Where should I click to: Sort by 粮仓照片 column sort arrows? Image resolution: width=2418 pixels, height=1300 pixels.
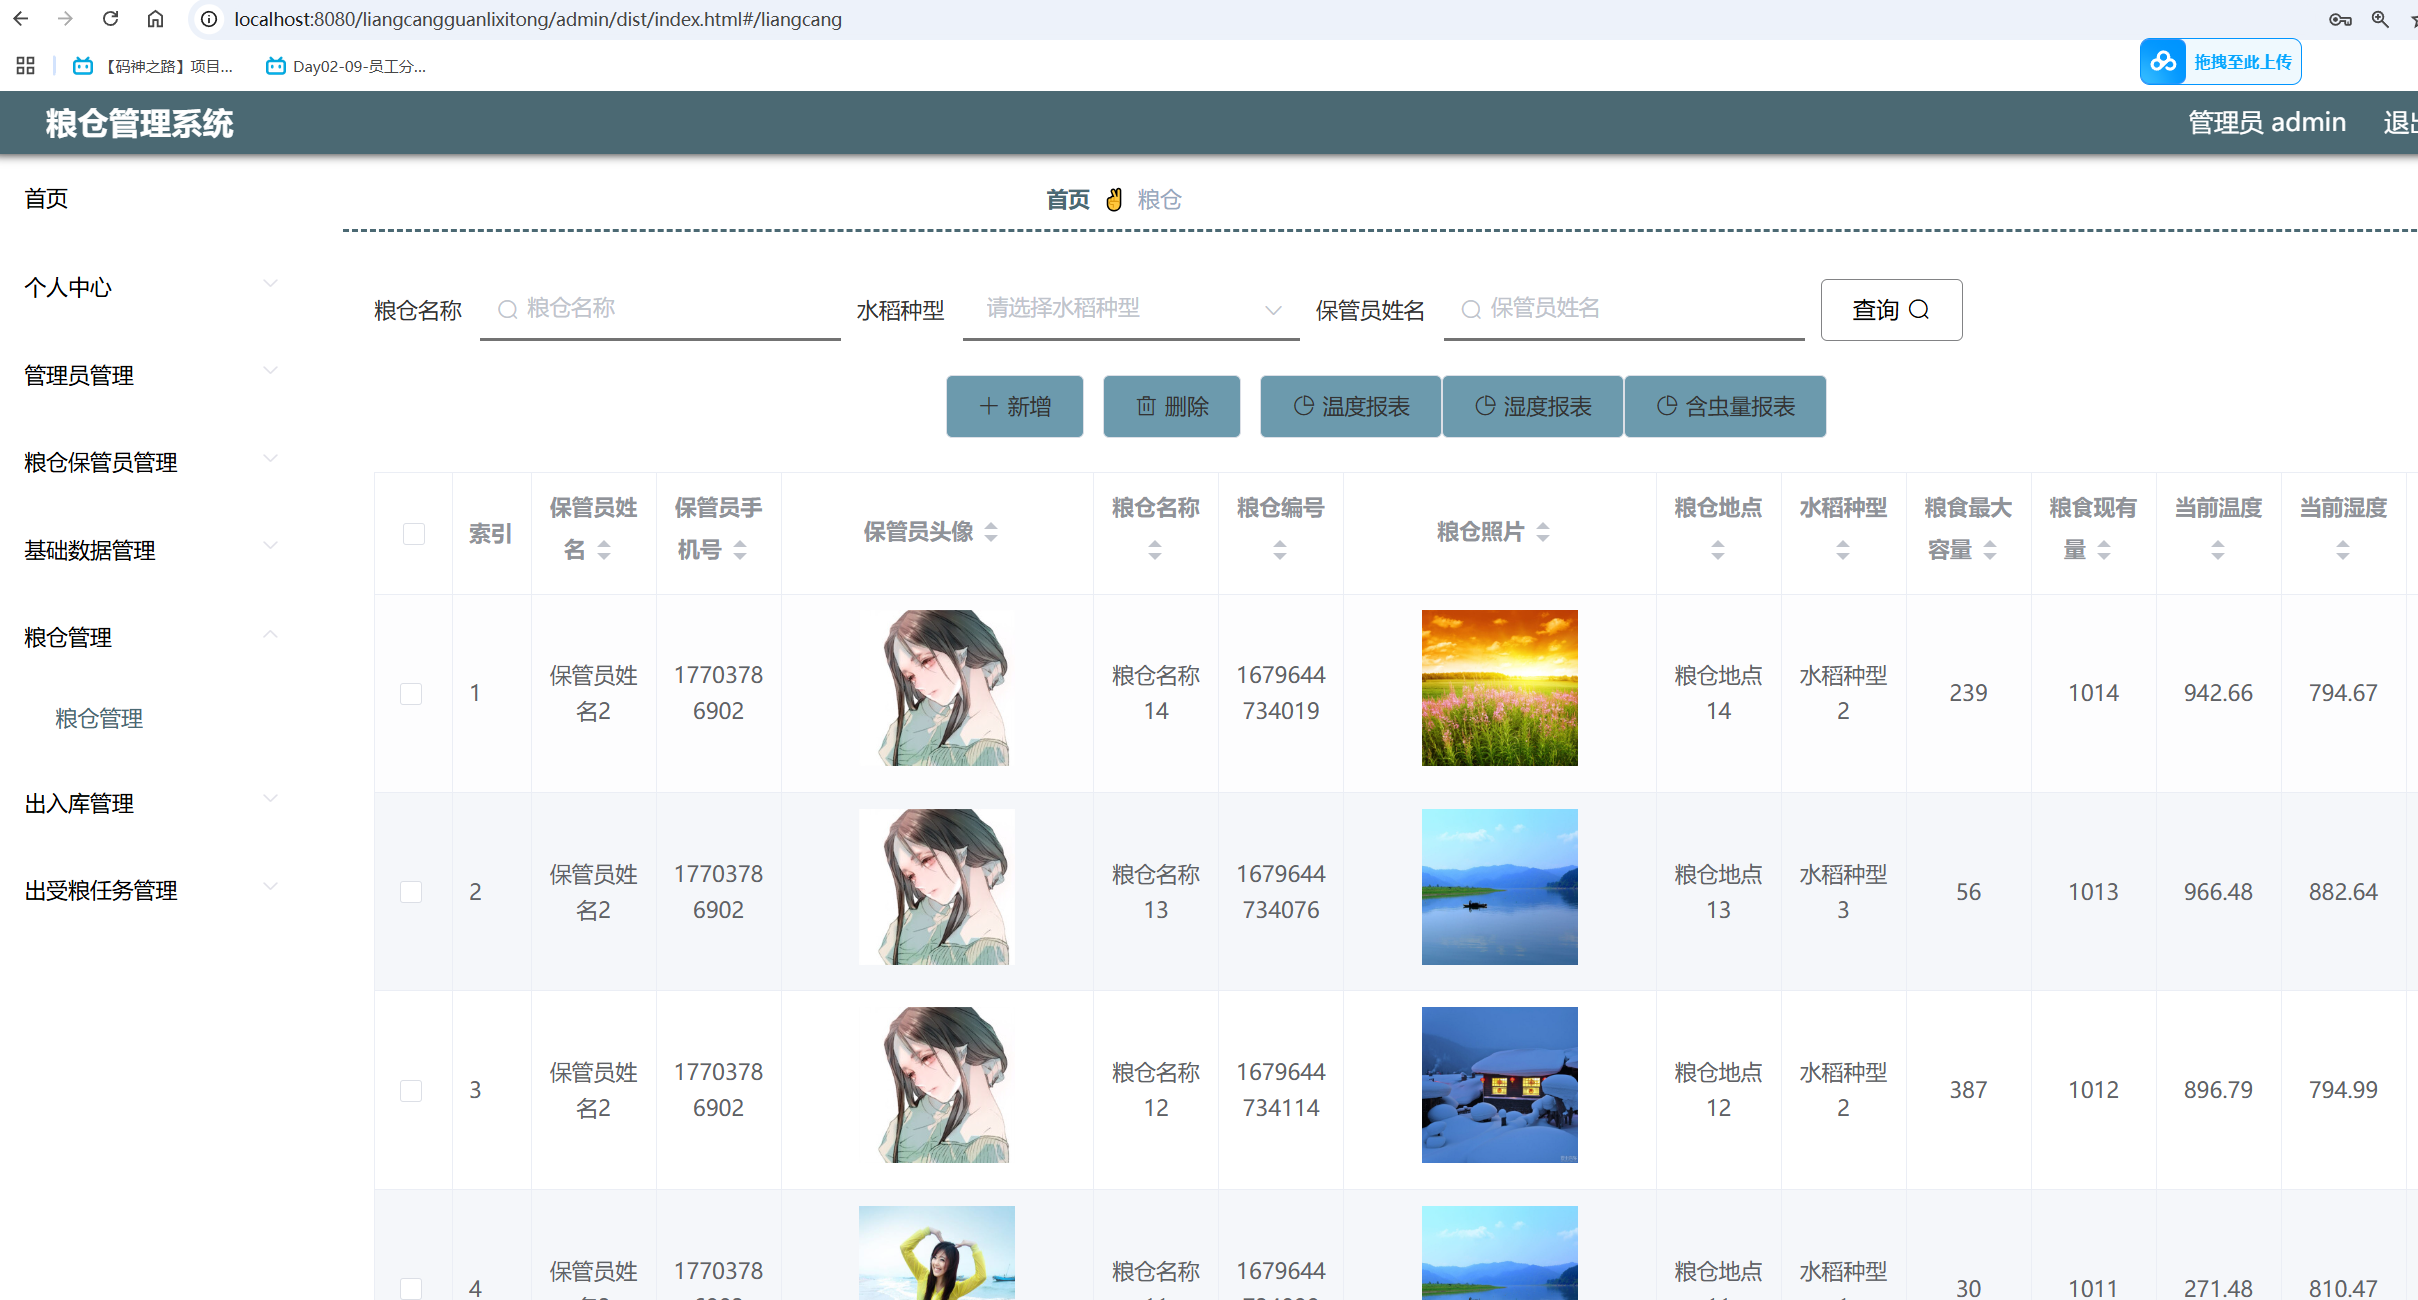[x=1543, y=532]
